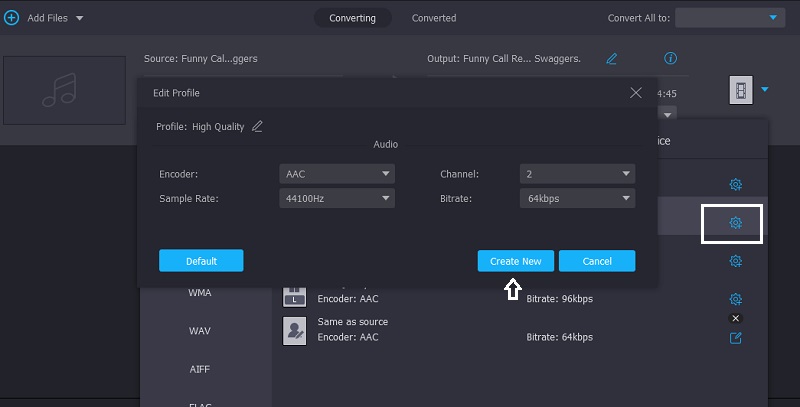The image size is (800, 407).
Task: Close the Edit Profile dialog
Action: pos(635,93)
